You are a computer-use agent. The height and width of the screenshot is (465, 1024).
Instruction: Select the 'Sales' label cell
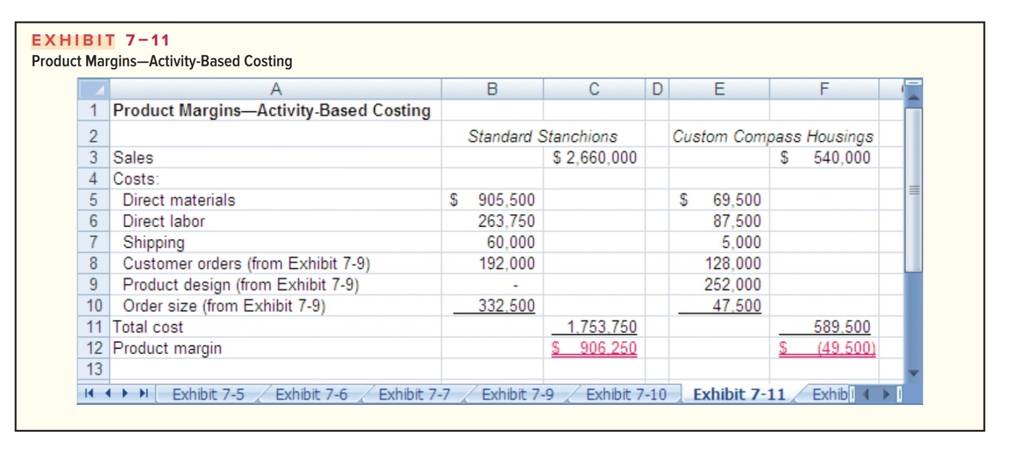[x=275, y=157]
